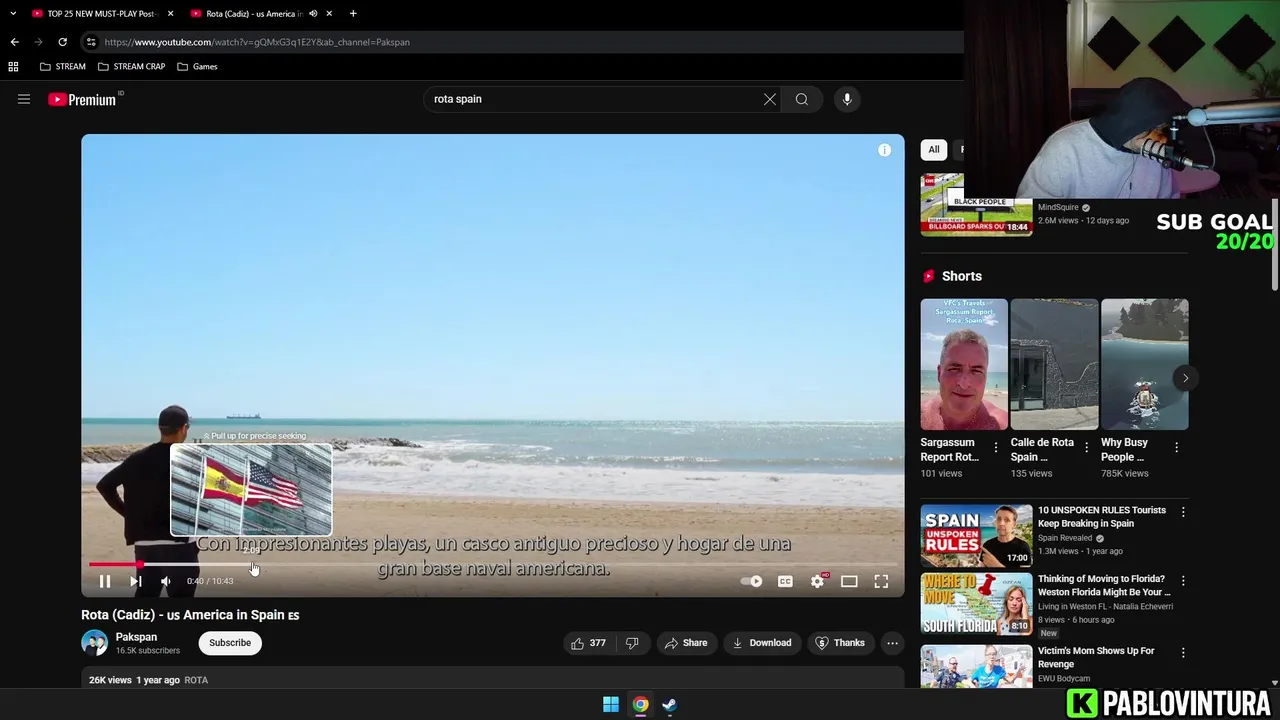
Task: Open Steam from the taskbar
Action: [x=669, y=704]
